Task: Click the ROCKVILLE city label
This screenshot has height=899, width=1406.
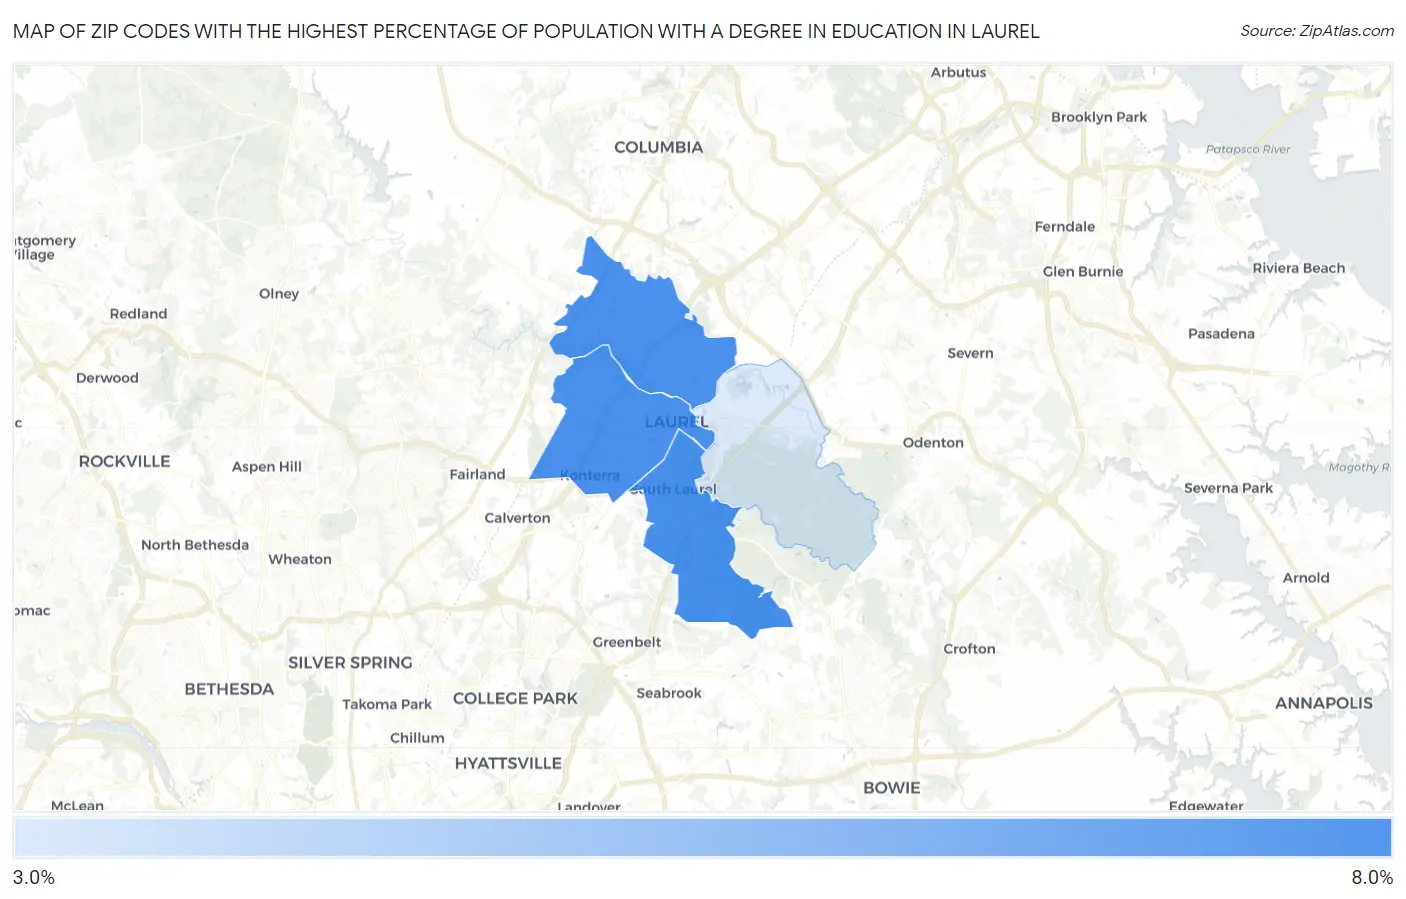Action: click(125, 461)
